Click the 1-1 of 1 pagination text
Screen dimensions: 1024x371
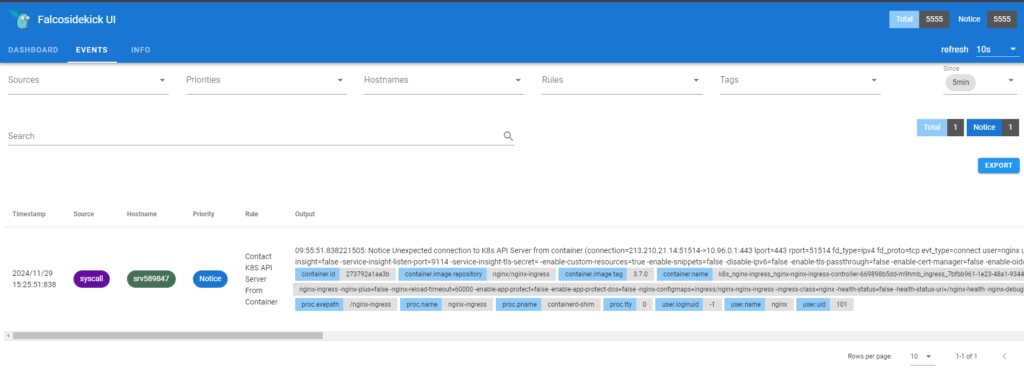(966, 357)
